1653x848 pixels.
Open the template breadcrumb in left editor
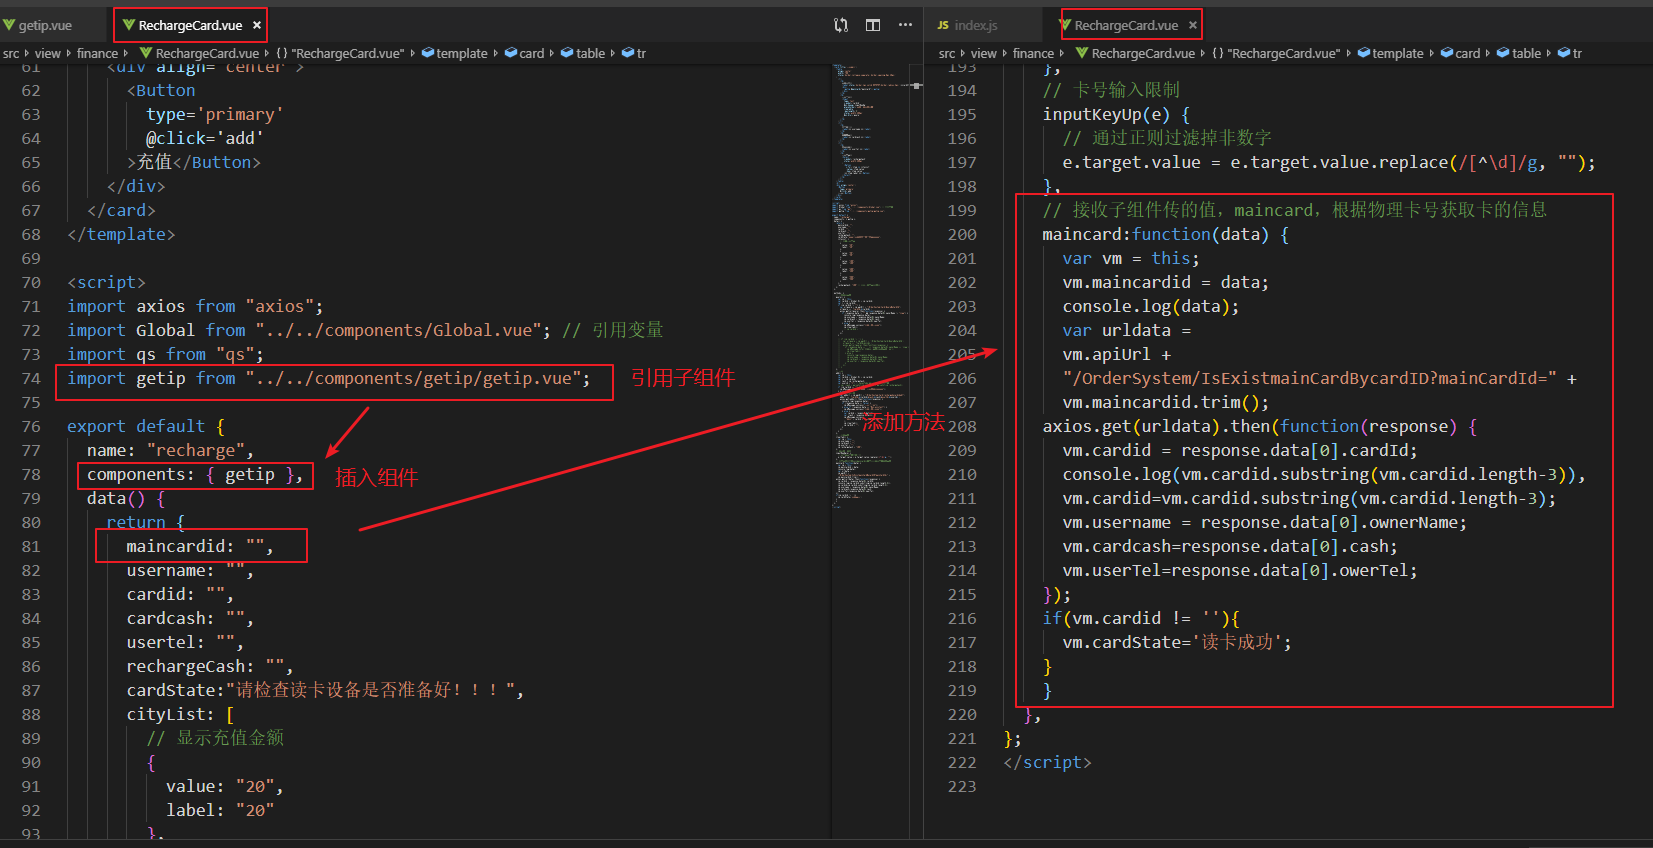[455, 53]
